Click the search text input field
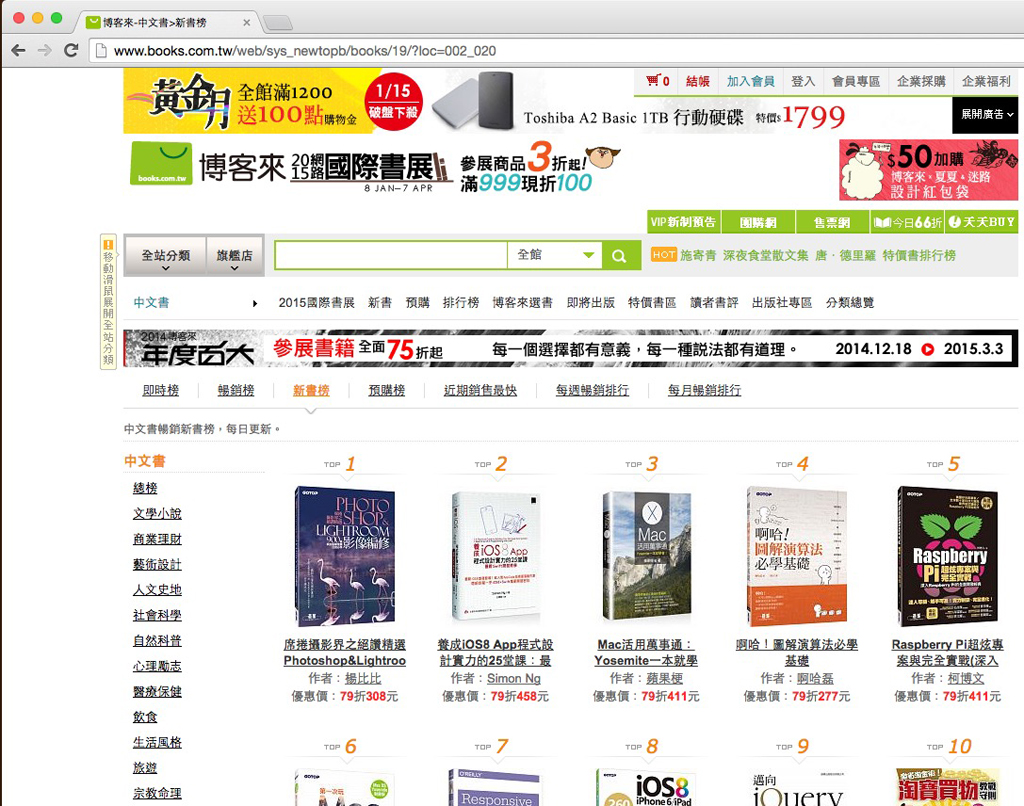The width and height of the screenshot is (1024, 806). [x=391, y=255]
